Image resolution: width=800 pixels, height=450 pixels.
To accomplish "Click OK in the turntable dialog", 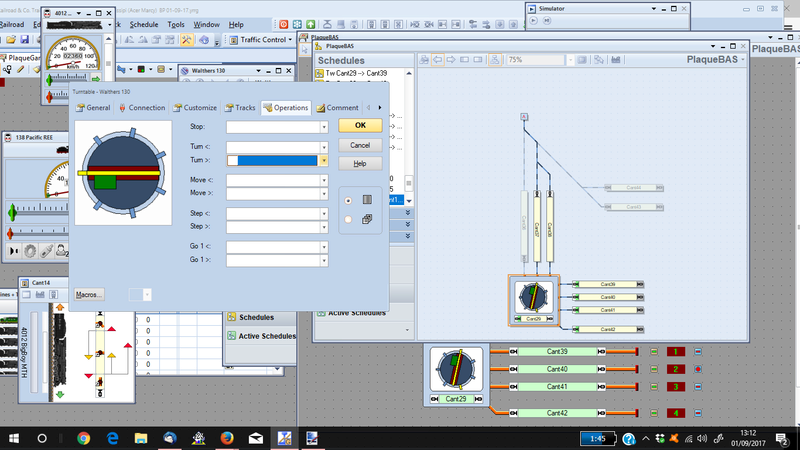I will click(360, 126).
